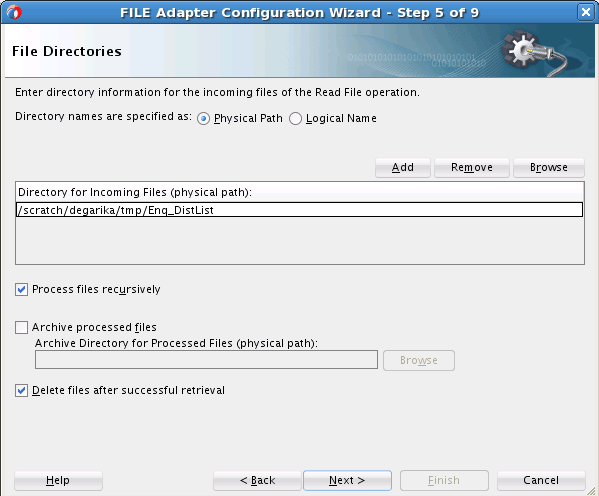
Task: Click Browse beside the archive directory field
Action: coord(419,360)
